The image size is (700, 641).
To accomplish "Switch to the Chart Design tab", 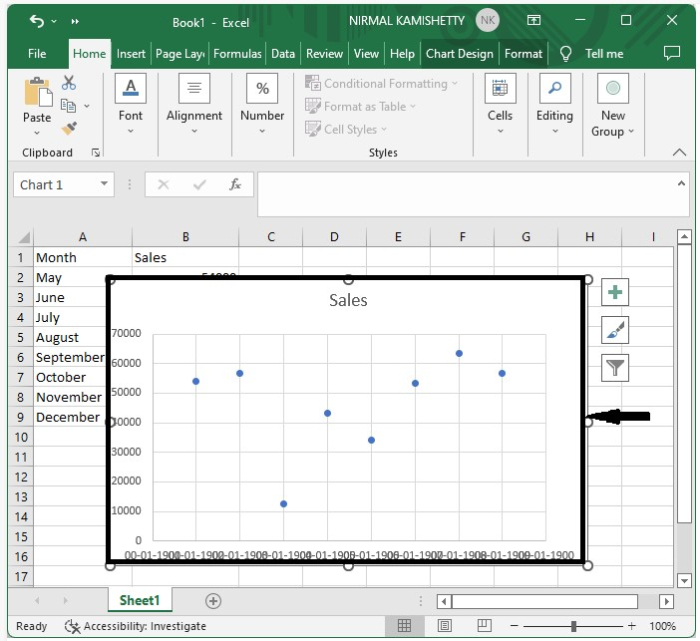I will (x=459, y=54).
